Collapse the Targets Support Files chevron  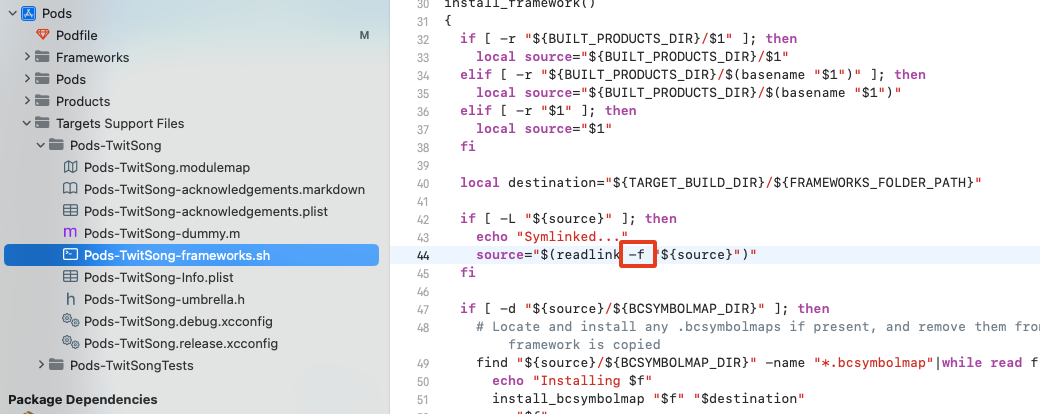click(27, 123)
